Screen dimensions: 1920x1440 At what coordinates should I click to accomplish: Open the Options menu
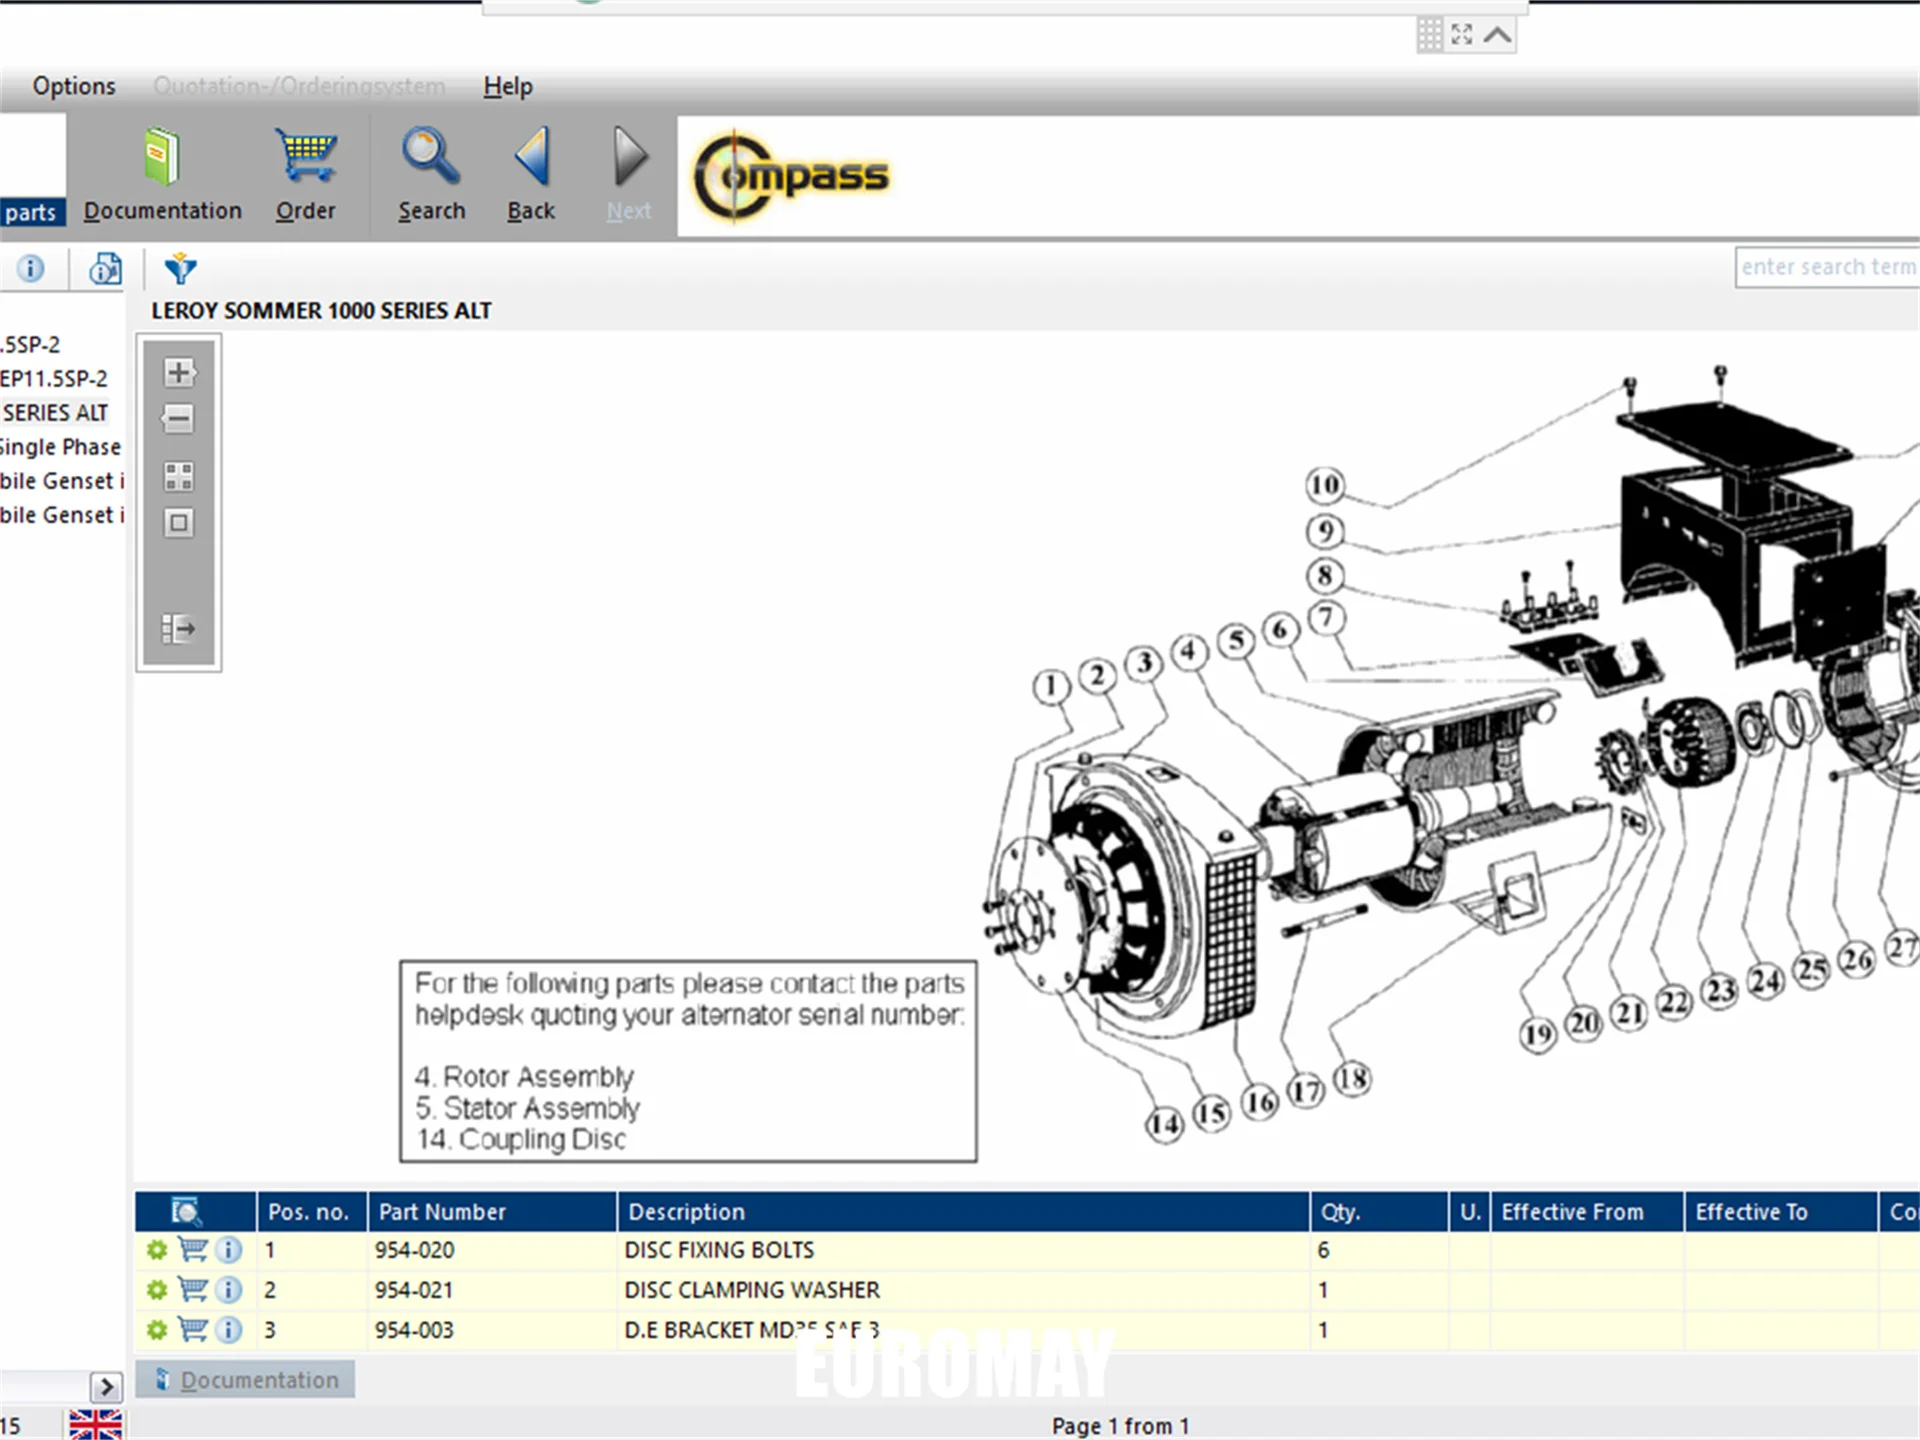coord(74,86)
